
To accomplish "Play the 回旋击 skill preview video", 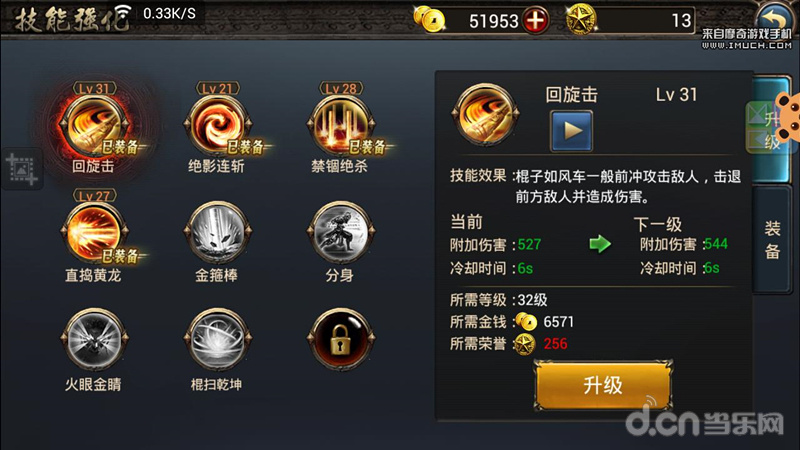I will [571, 131].
